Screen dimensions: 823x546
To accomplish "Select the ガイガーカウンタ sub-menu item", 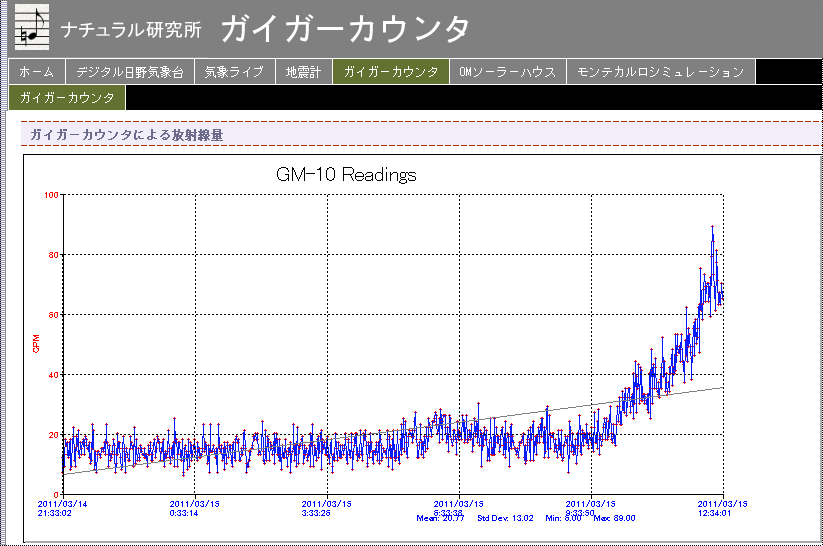I will pos(67,98).
